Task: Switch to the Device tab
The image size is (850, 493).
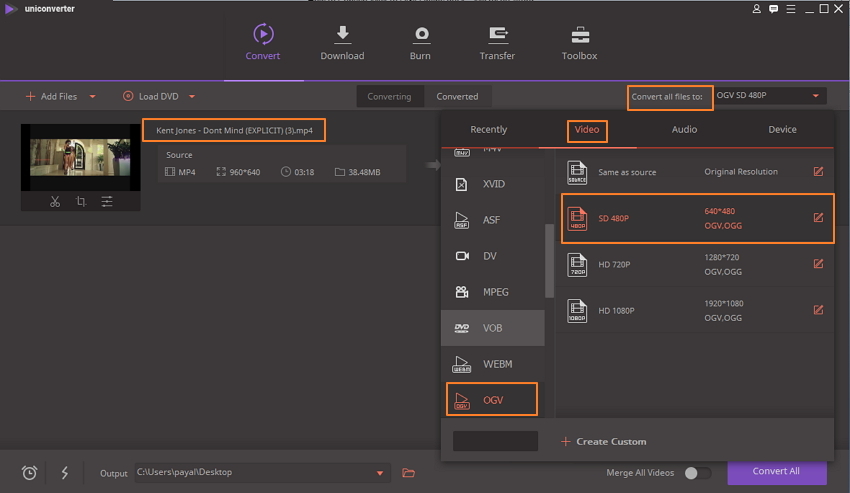Action: point(782,129)
